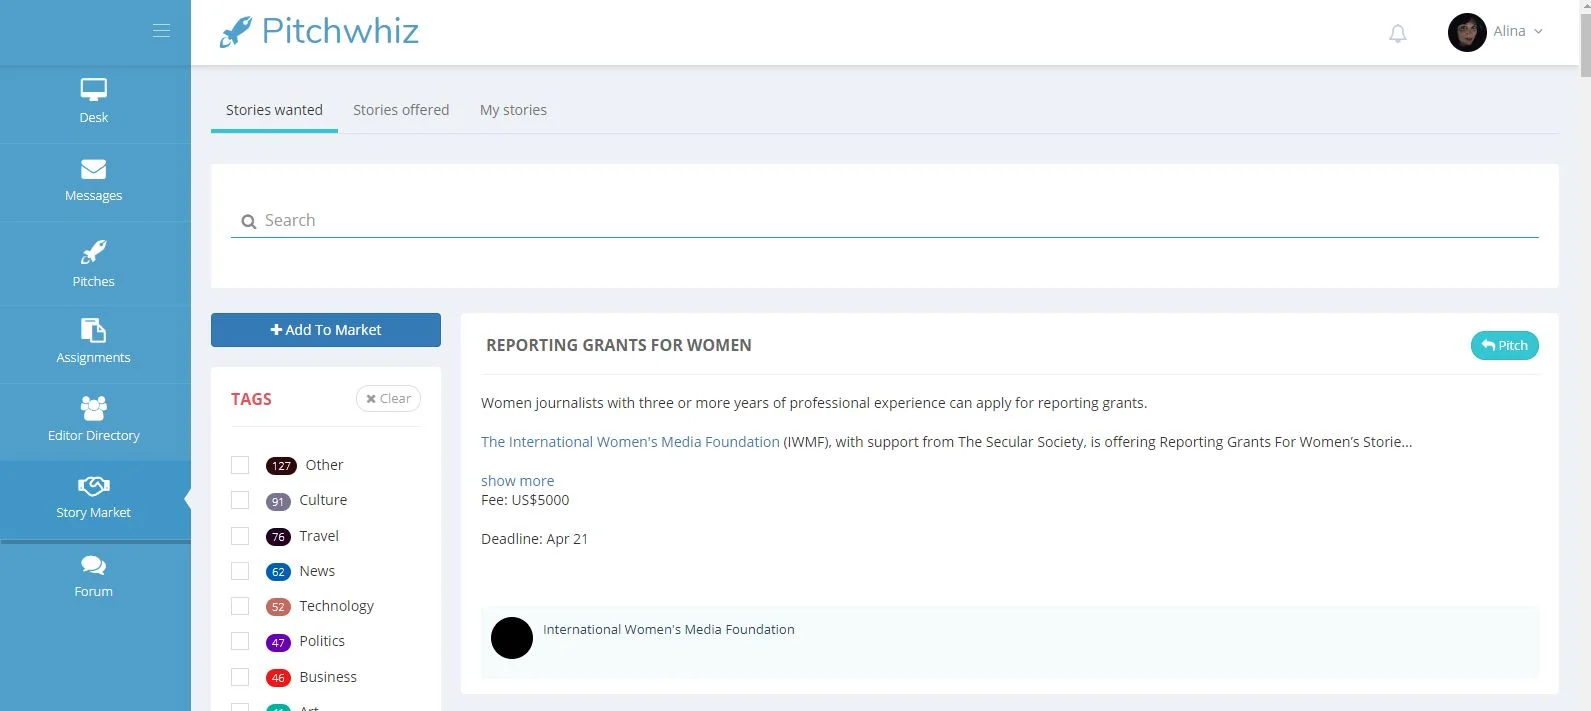
Task: Open Messages envelope icon in sidebar
Action: click(x=94, y=169)
